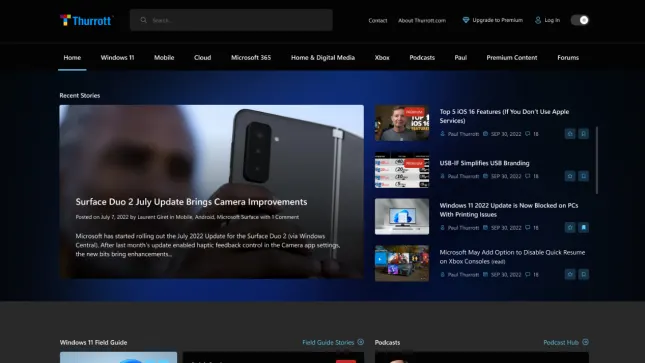This screenshot has width=645, height=363.
Task: Click USB-IF story thumbnail
Action: 402,170
